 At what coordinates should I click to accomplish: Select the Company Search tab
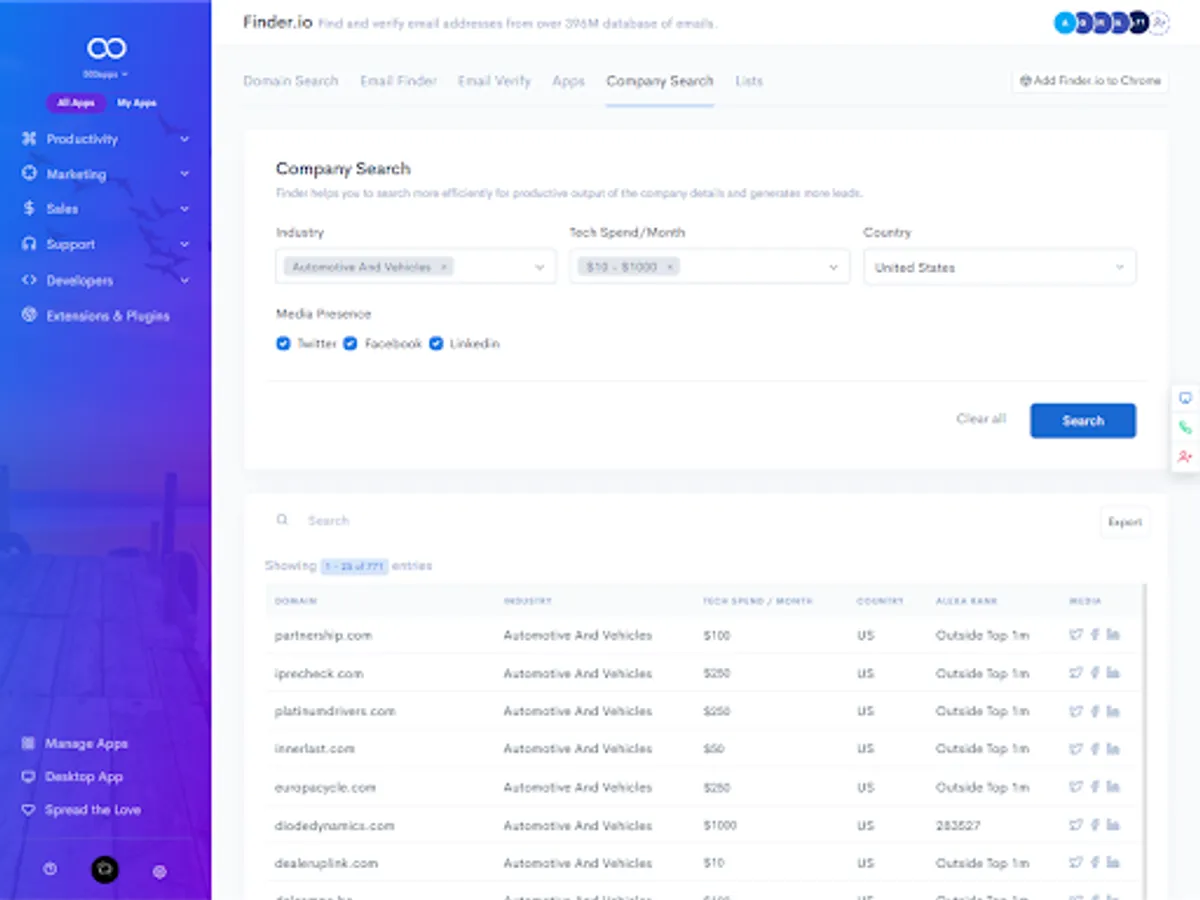tap(660, 81)
